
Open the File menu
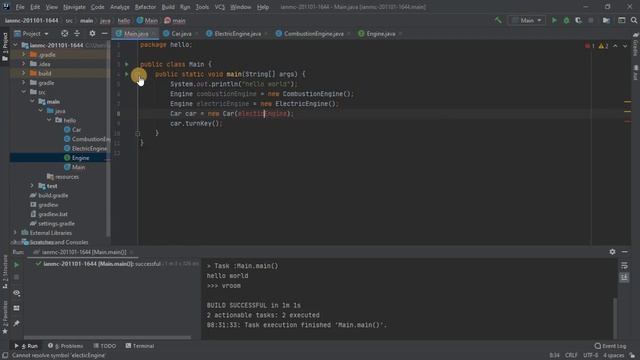tap(20, 7)
